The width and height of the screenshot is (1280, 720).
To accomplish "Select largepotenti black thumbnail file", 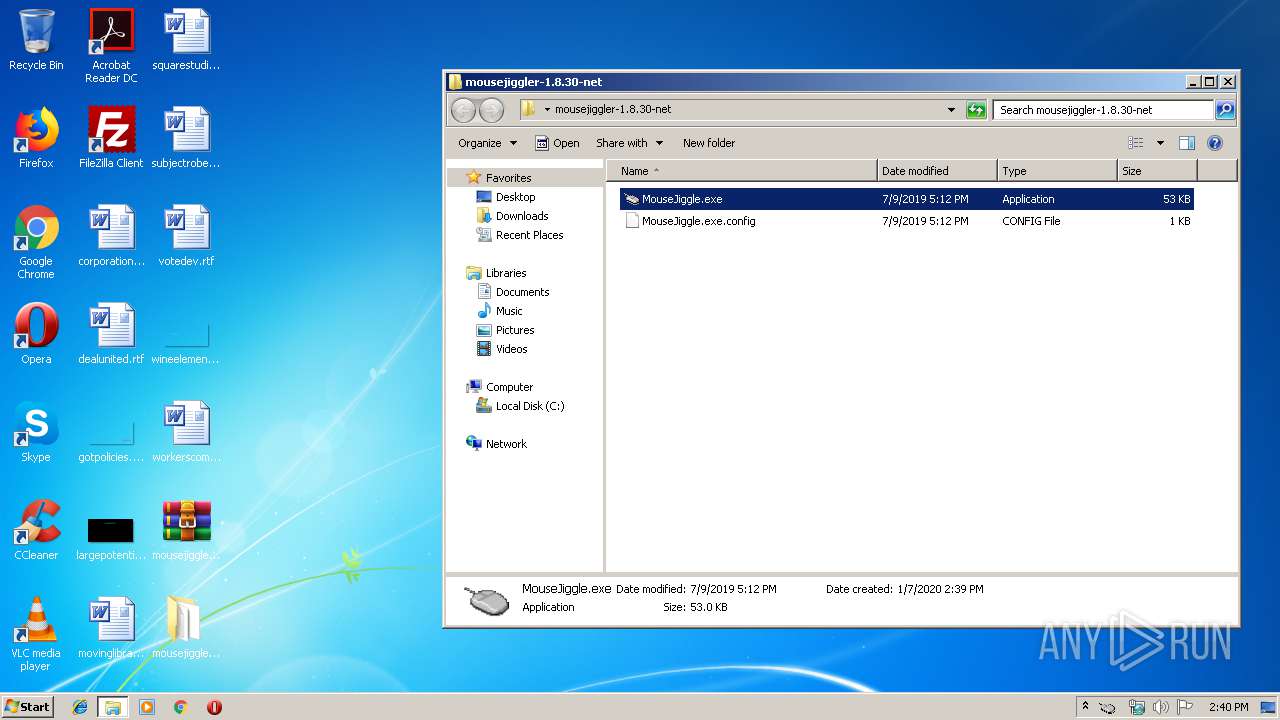I will [111, 536].
